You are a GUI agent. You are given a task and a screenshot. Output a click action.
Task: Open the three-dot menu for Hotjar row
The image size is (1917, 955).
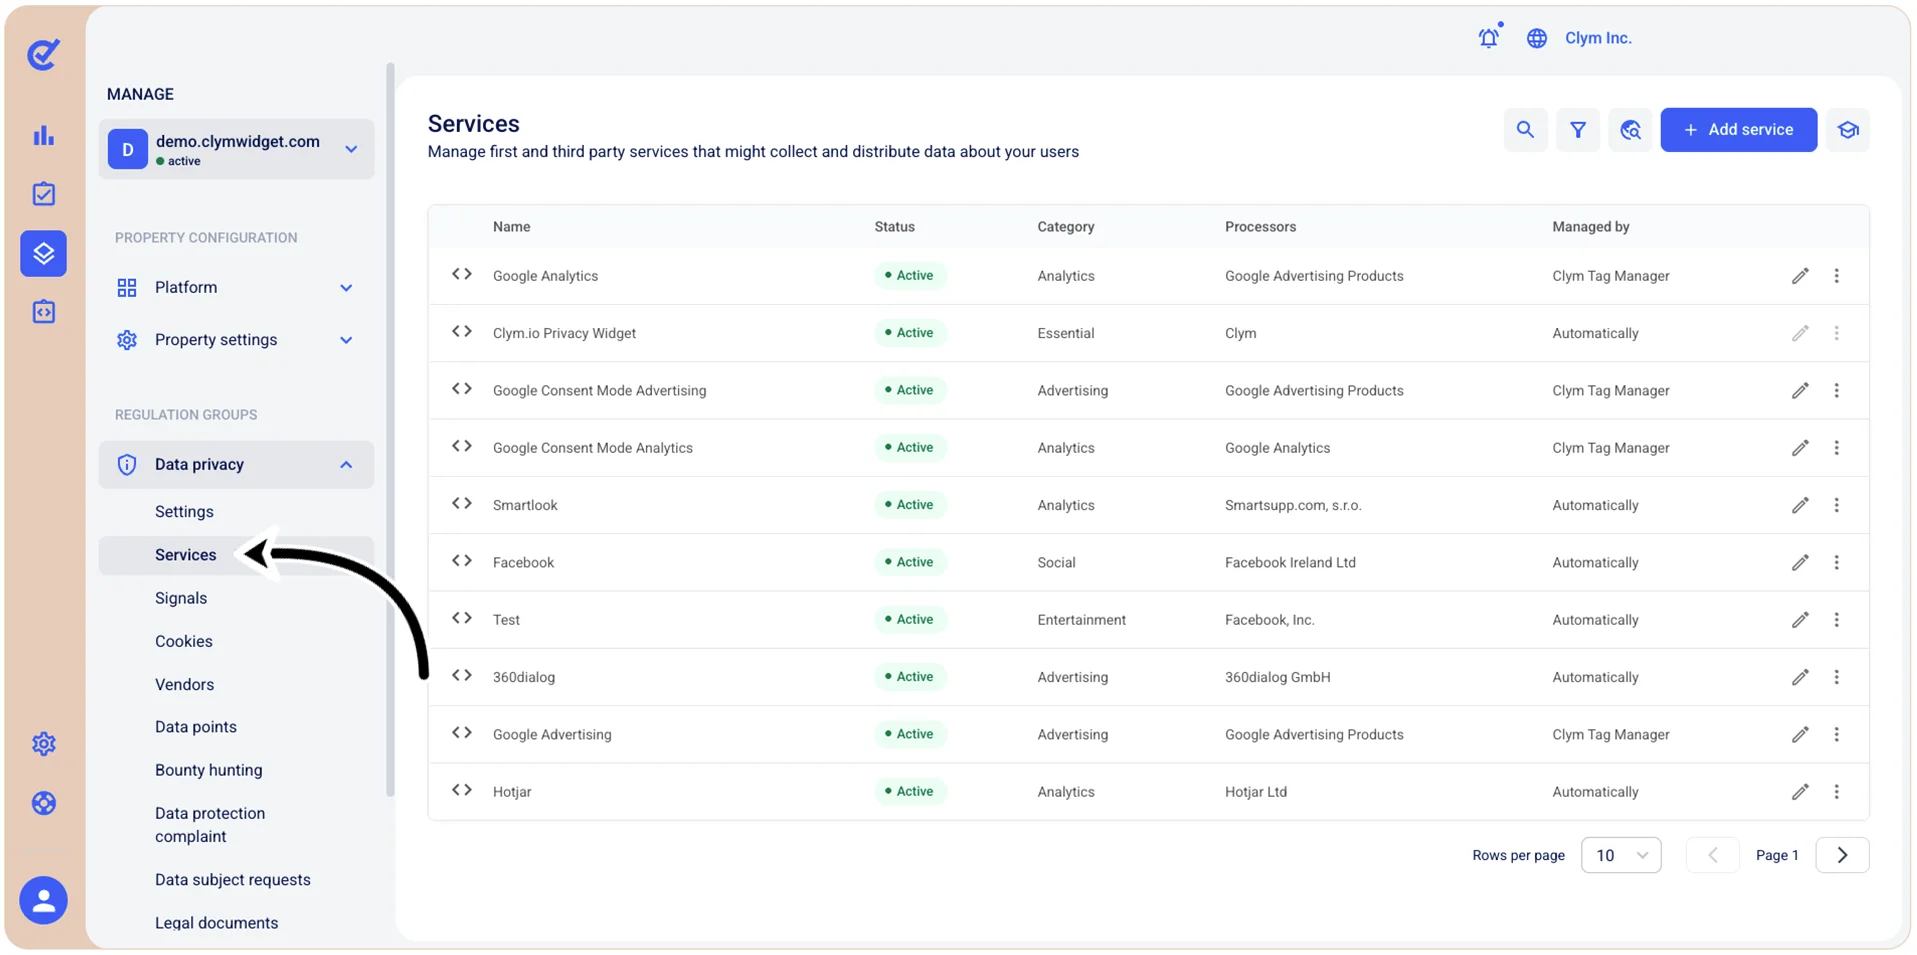click(1836, 791)
